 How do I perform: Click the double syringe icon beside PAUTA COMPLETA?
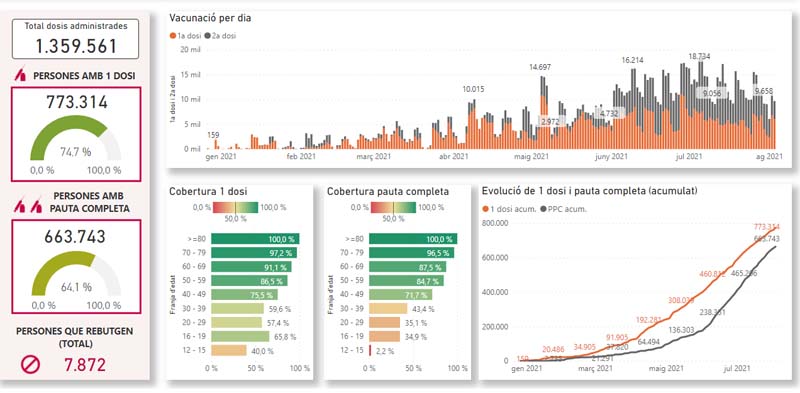click(29, 206)
